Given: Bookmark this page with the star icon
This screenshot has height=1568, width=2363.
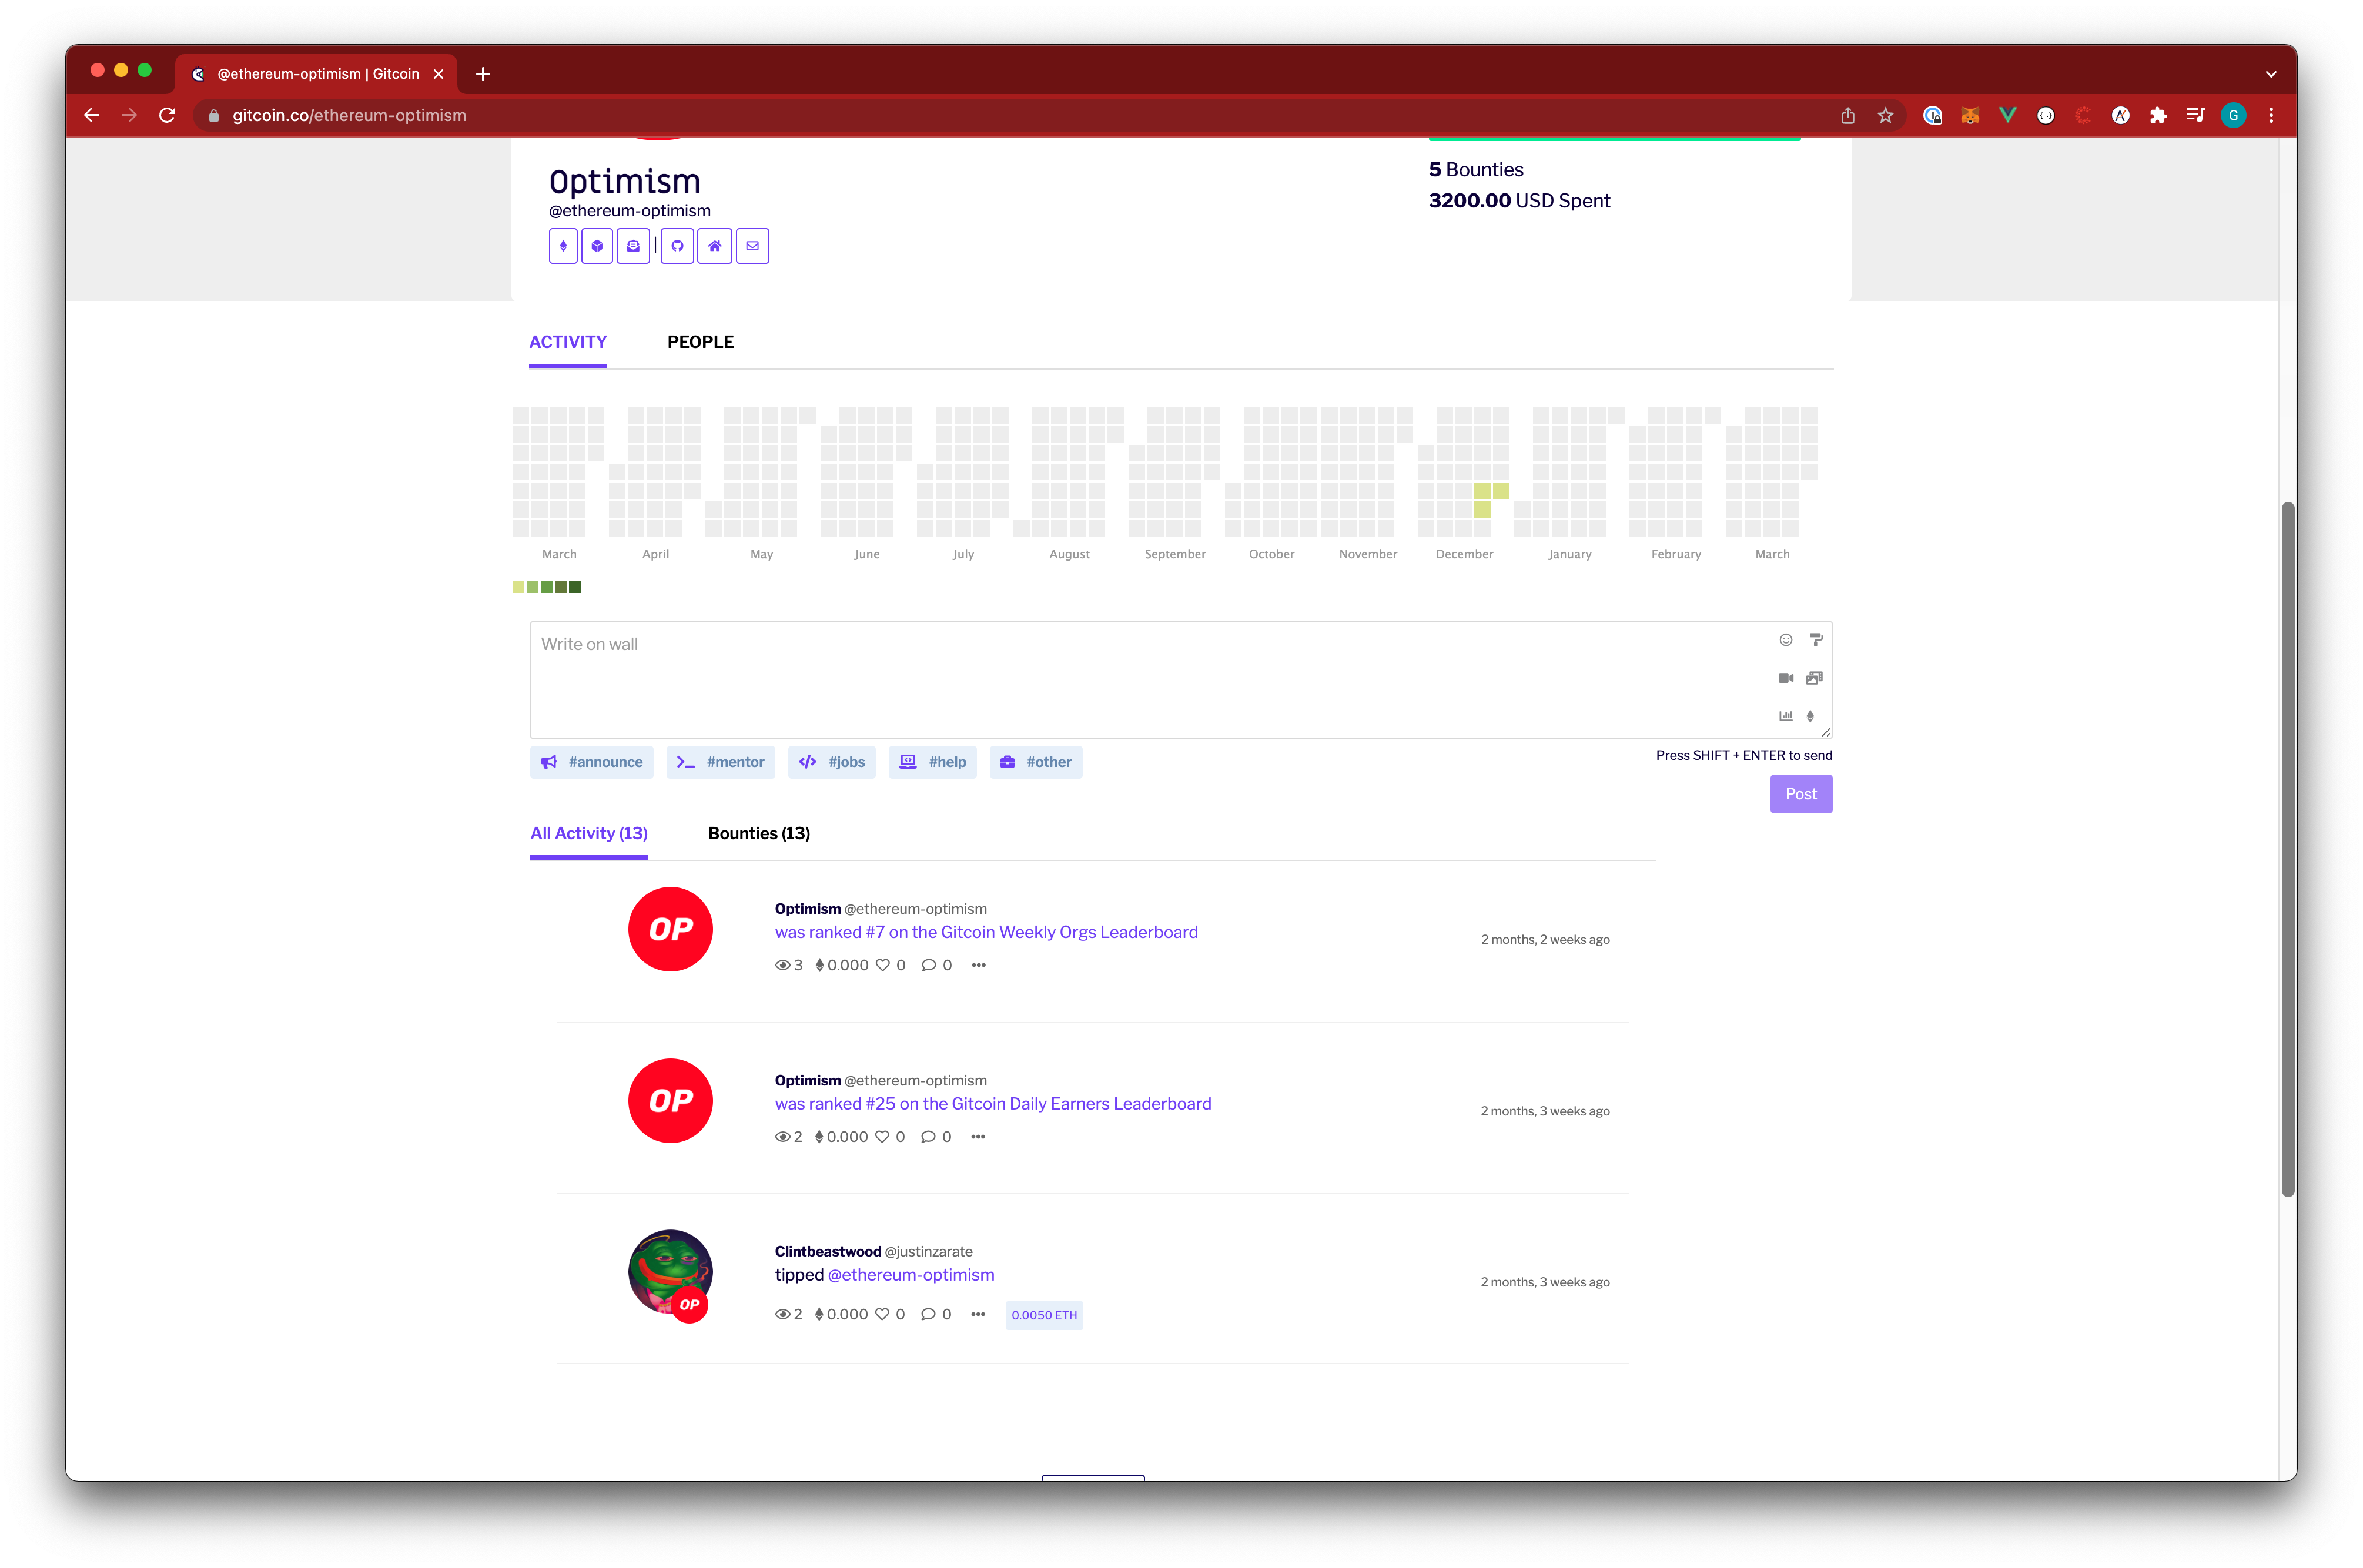Looking at the screenshot, I should coord(1886,116).
